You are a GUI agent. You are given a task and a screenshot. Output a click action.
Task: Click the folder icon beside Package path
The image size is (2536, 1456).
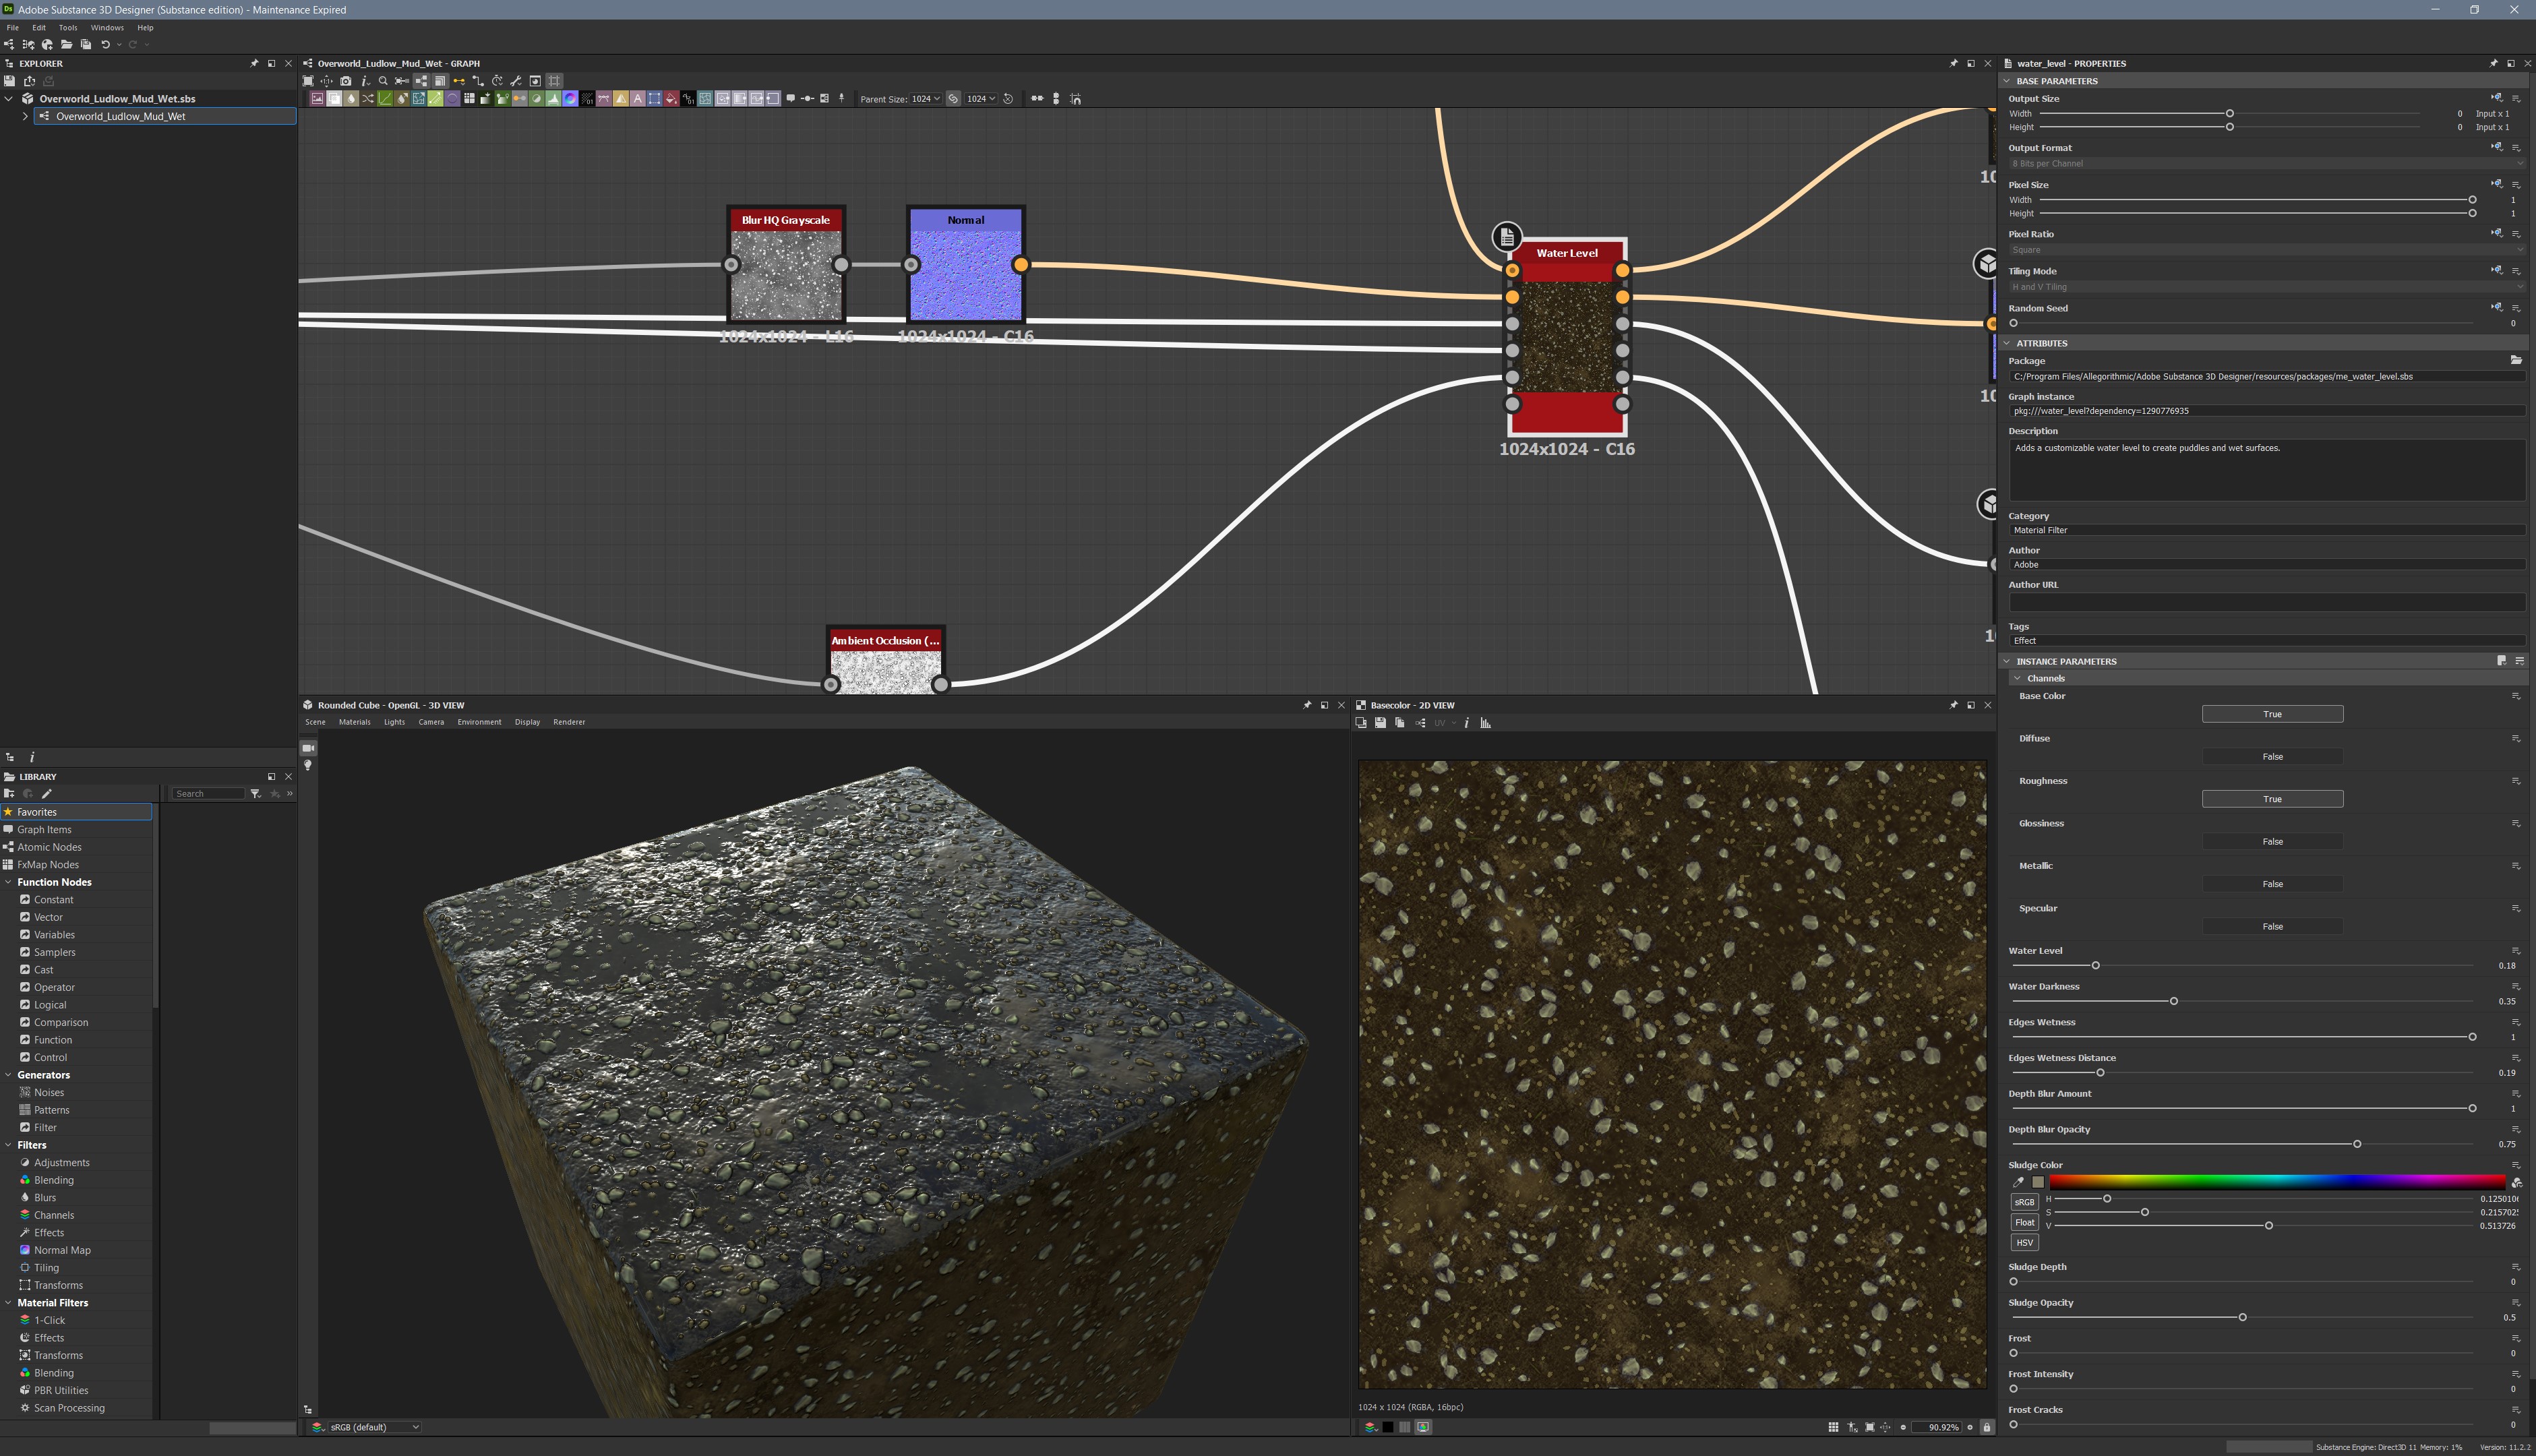2516,360
